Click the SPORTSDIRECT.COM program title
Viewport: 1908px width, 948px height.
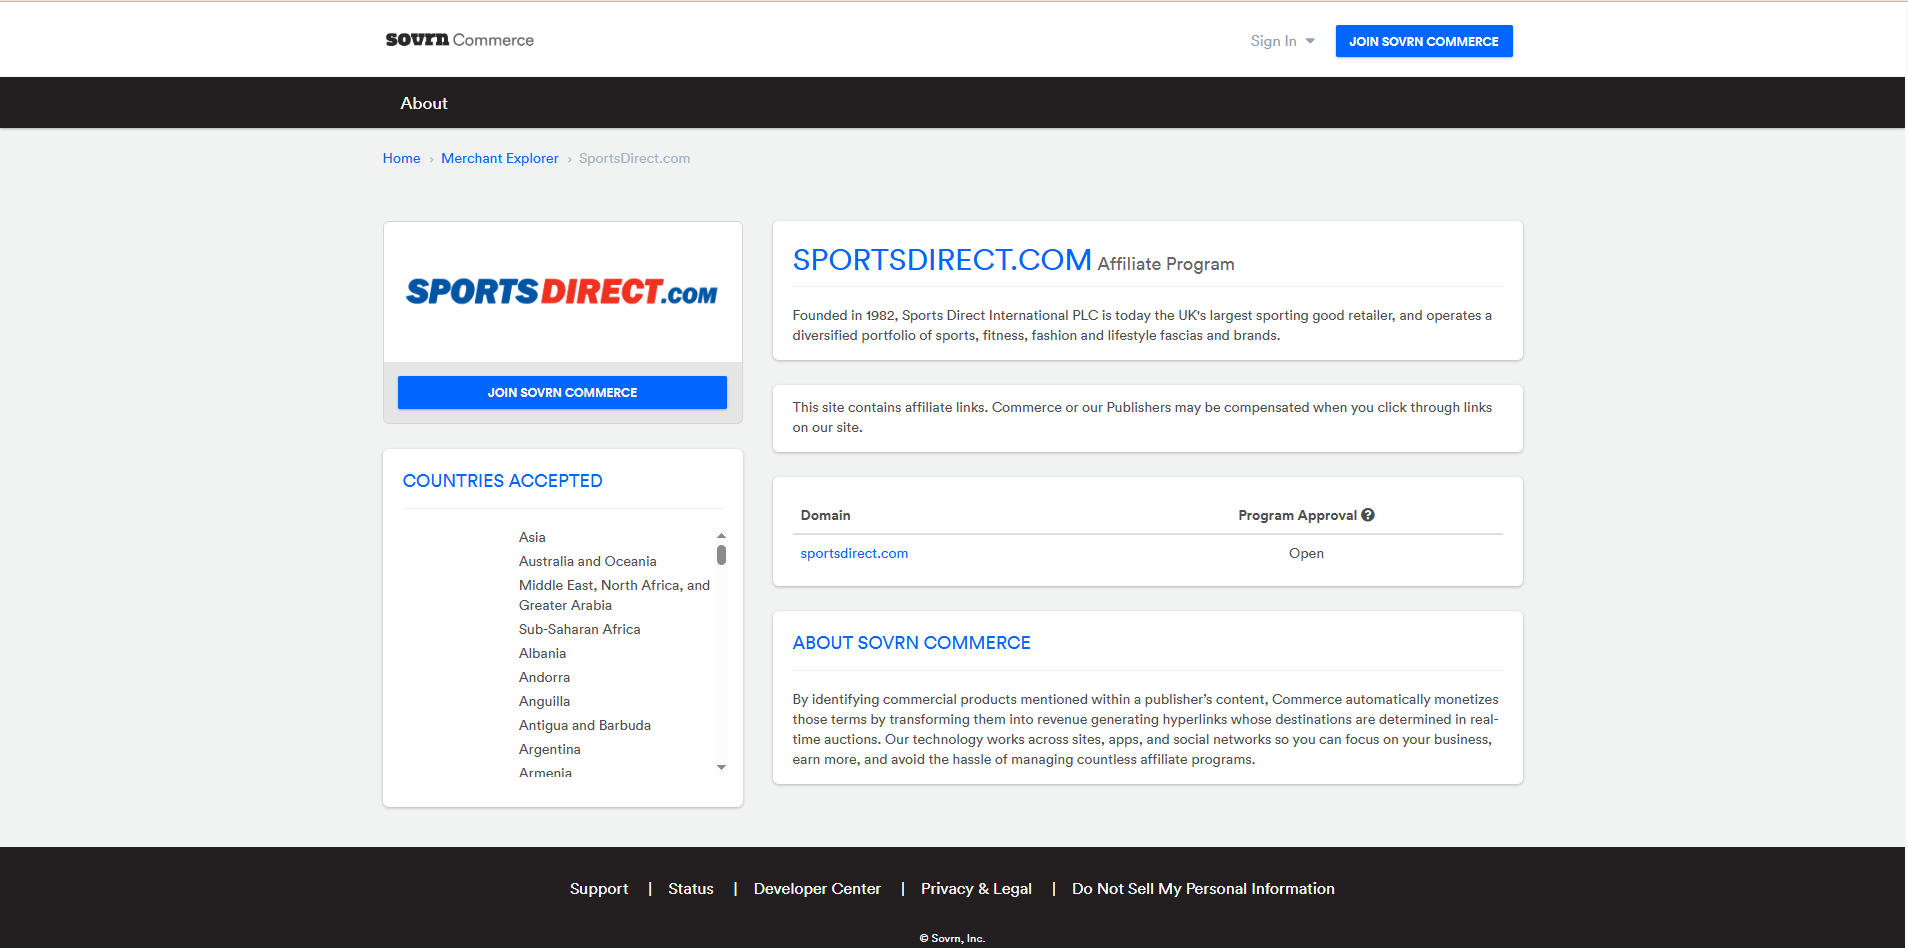point(941,260)
